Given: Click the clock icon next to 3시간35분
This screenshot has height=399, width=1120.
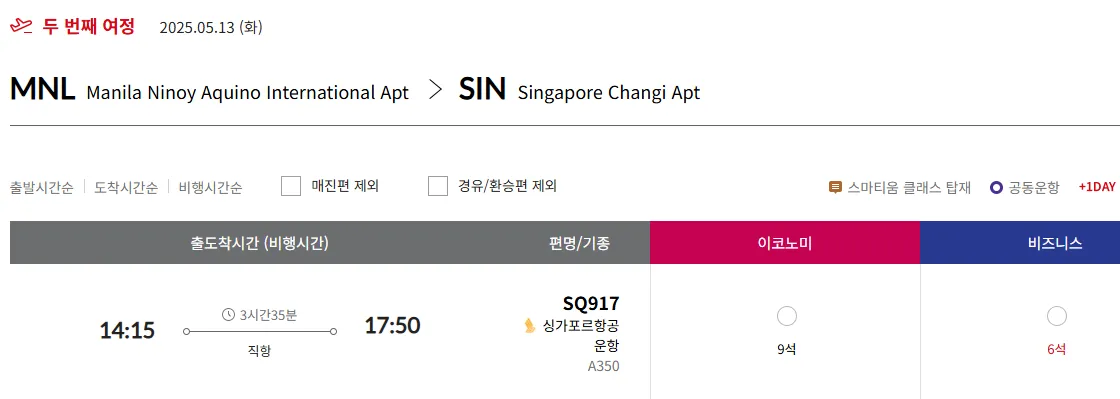Looking at the screenshot, I should [229, 314].
